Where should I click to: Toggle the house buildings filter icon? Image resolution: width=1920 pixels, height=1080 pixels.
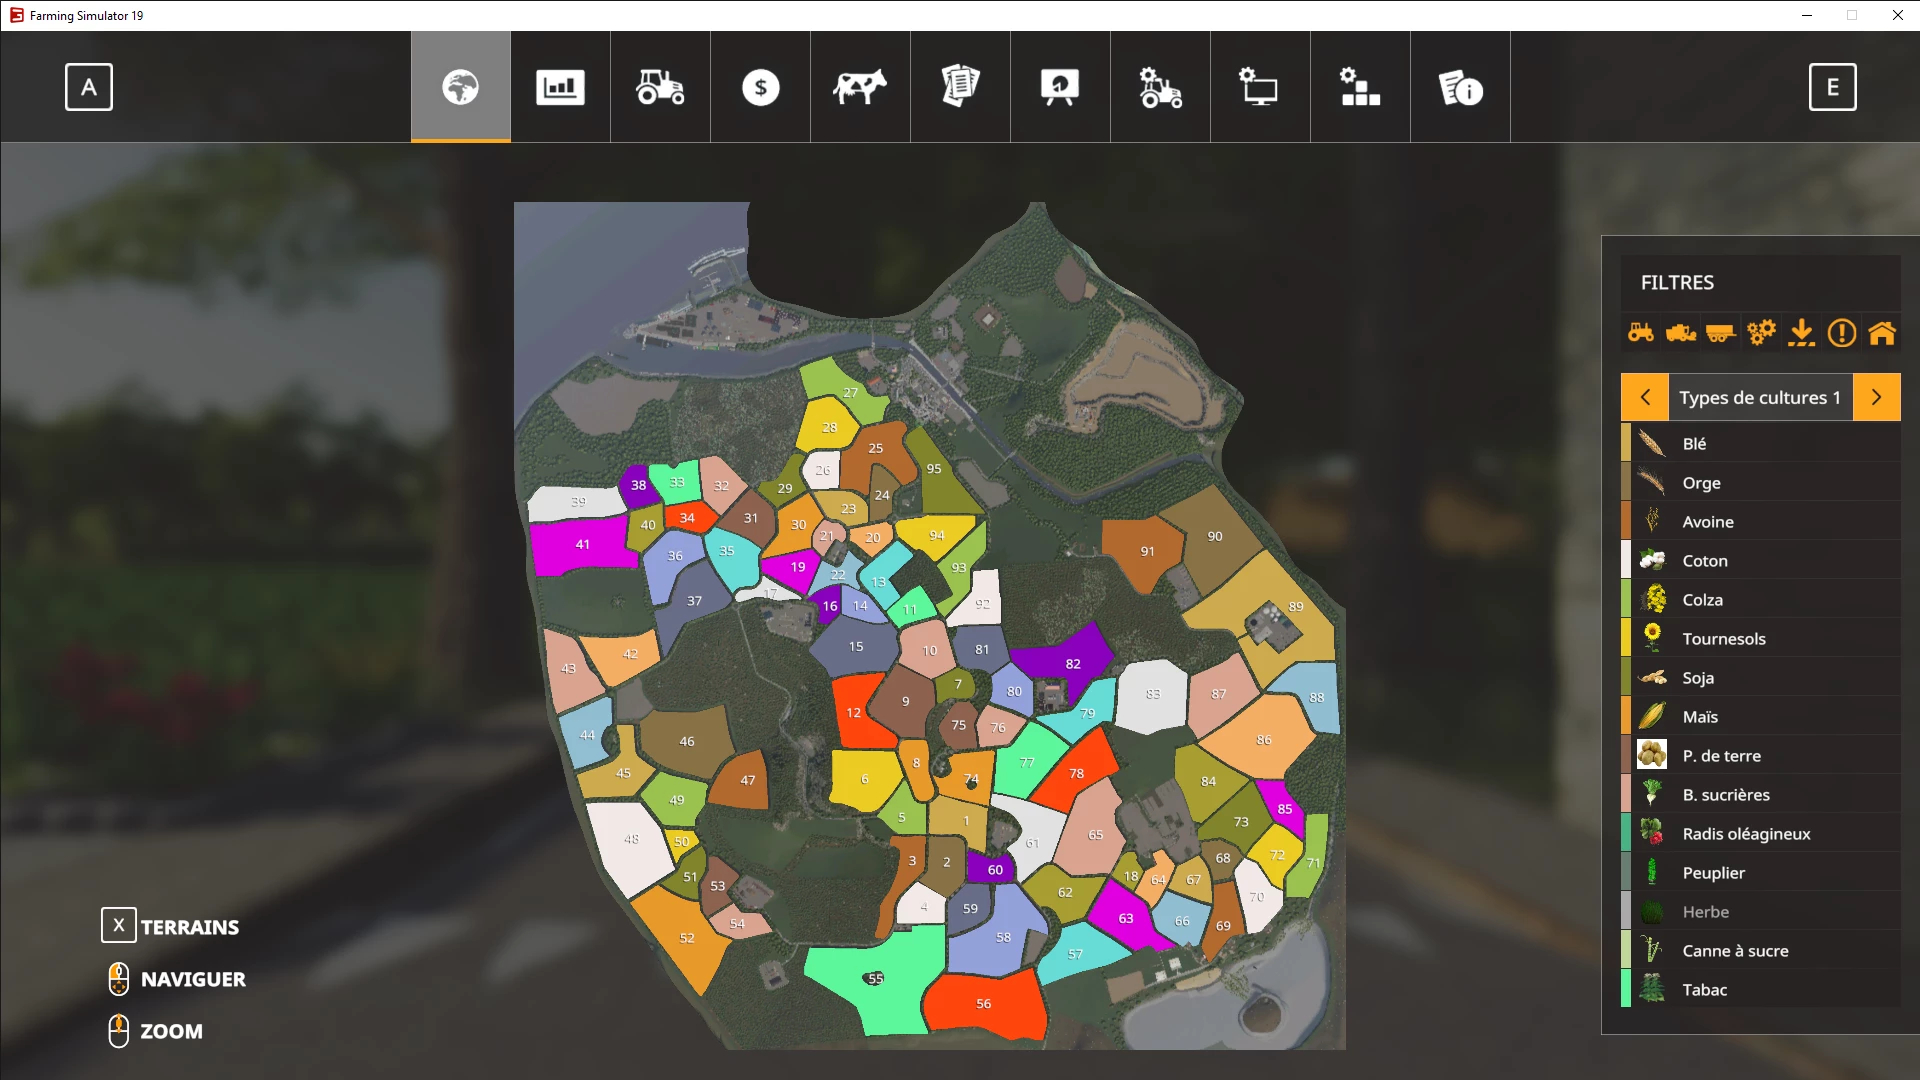(x=1881, y=332)
